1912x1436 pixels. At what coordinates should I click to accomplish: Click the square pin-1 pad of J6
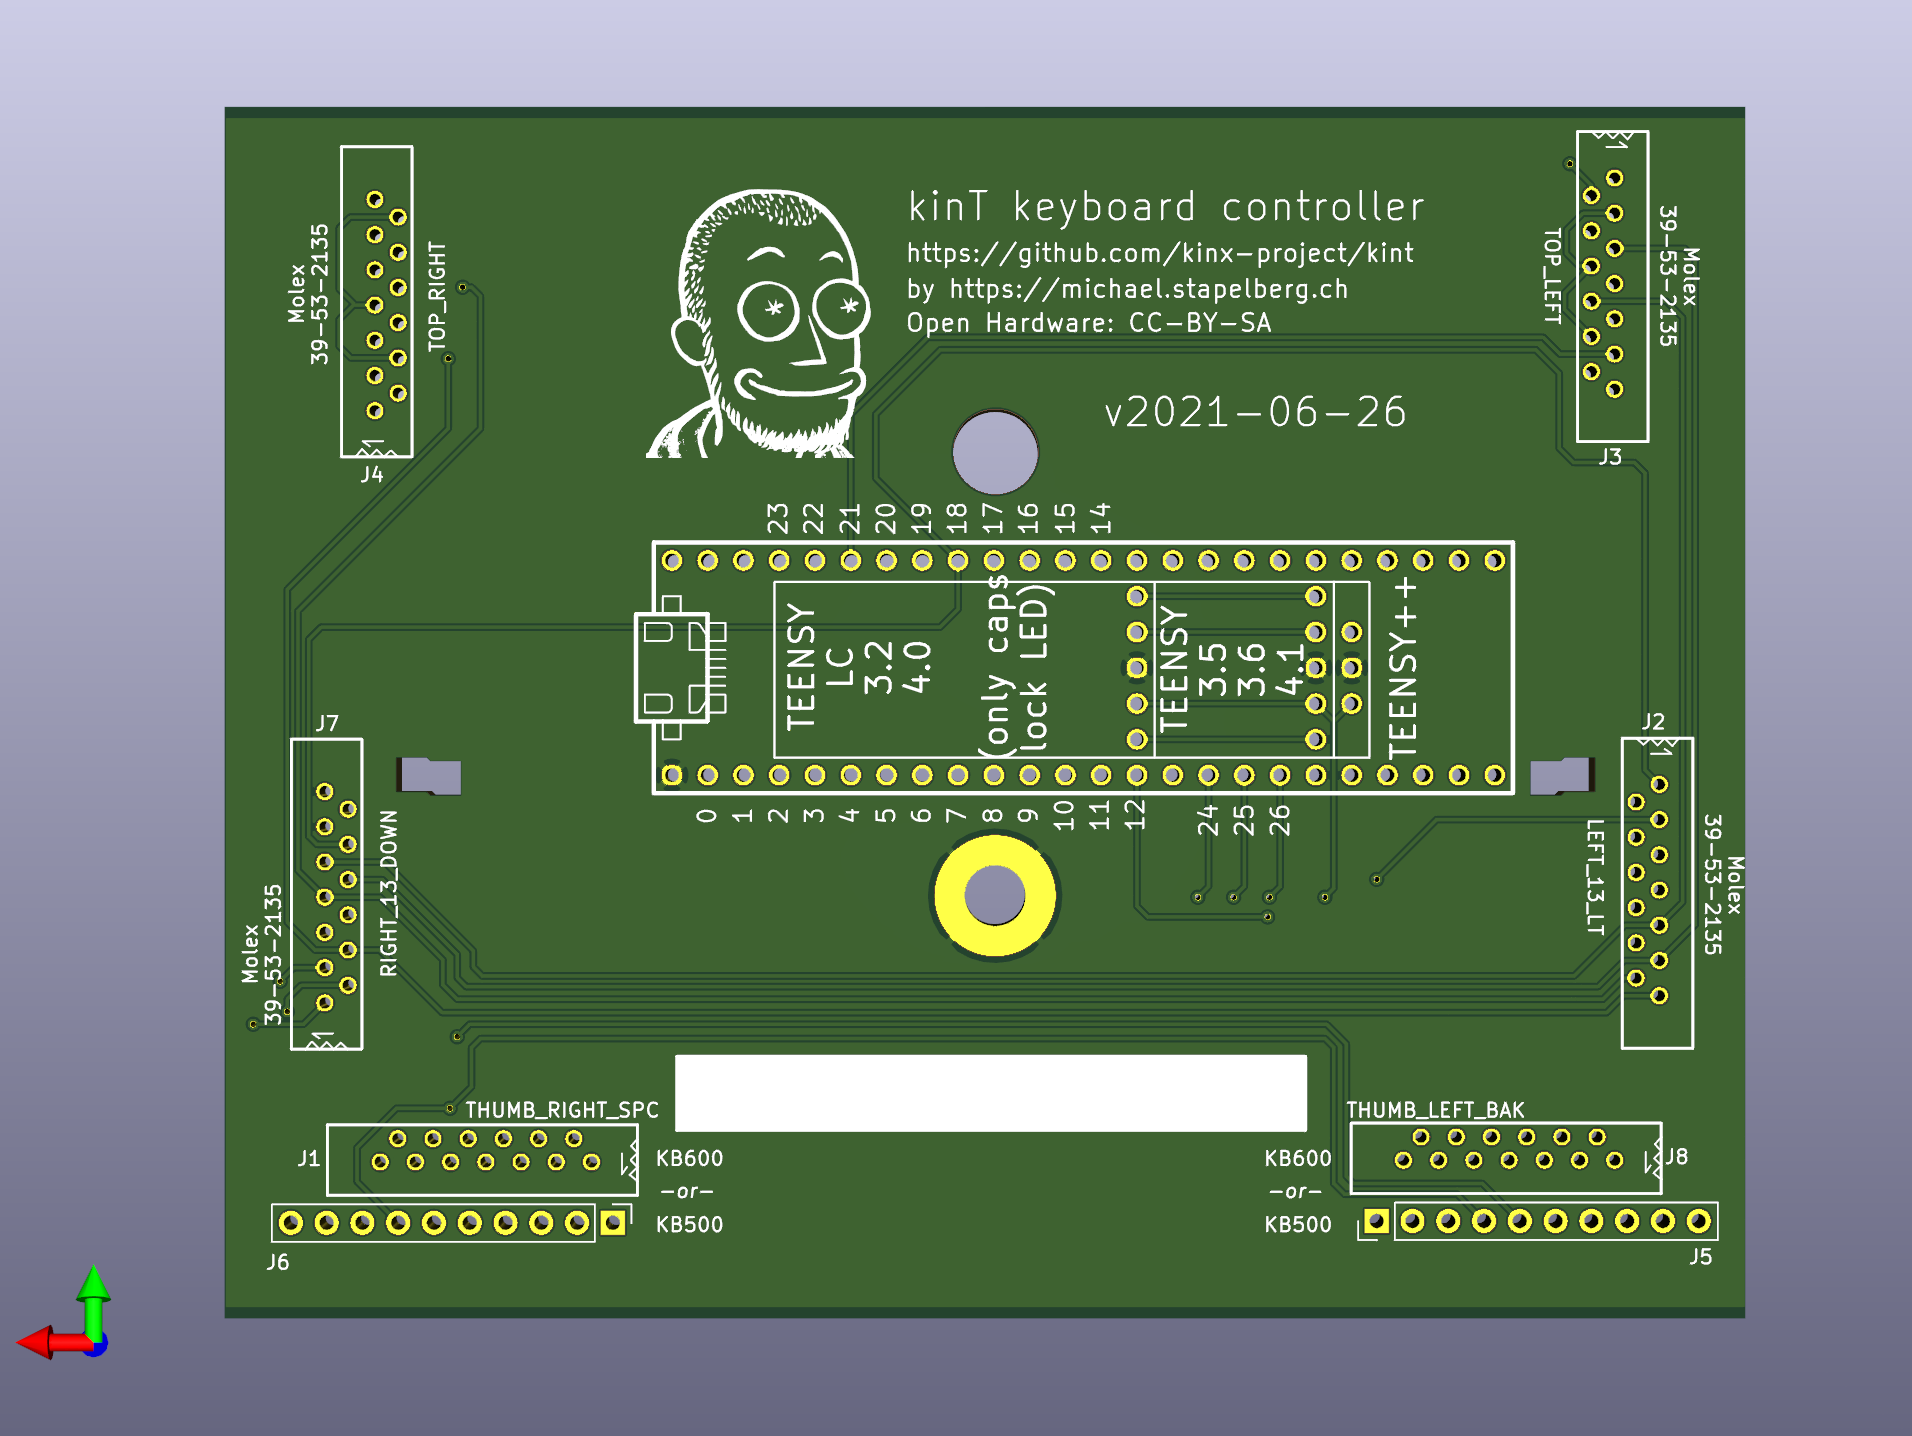click(x=614, y=1222)
